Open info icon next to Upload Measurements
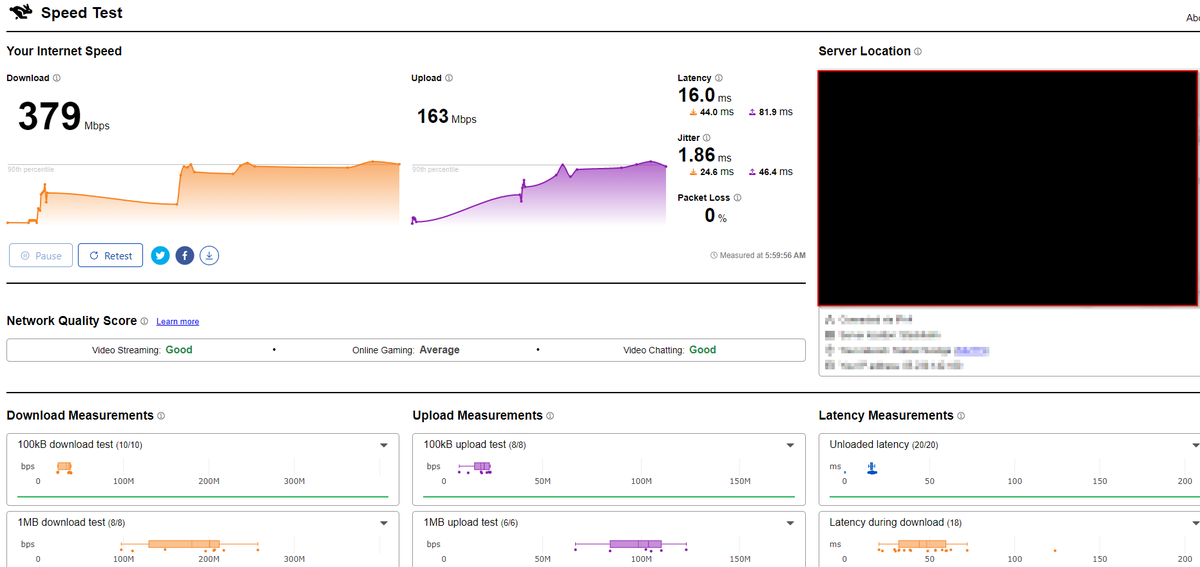Image resolution: width=1200 pixels, height=567 pixels. click(x=550, y=416)
